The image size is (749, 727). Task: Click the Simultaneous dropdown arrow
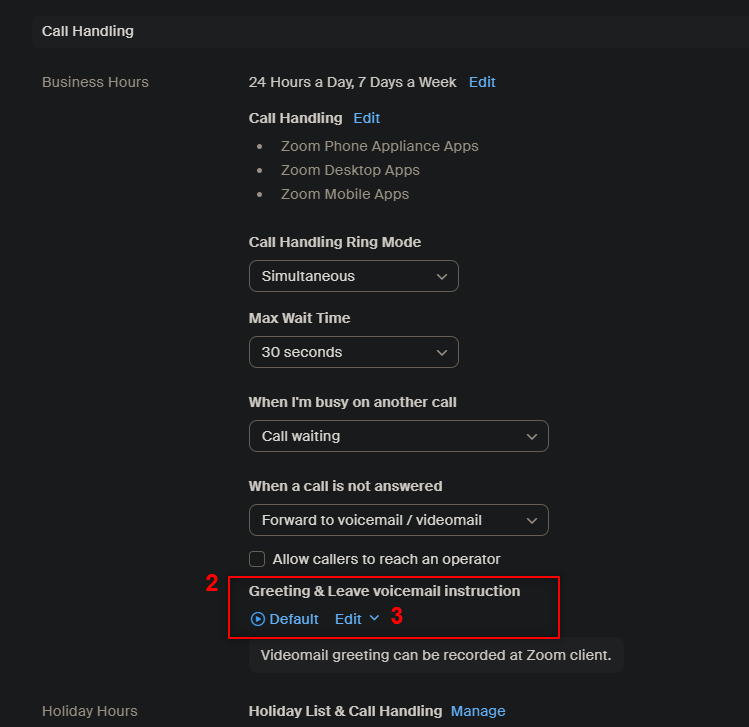coord(442,277)
